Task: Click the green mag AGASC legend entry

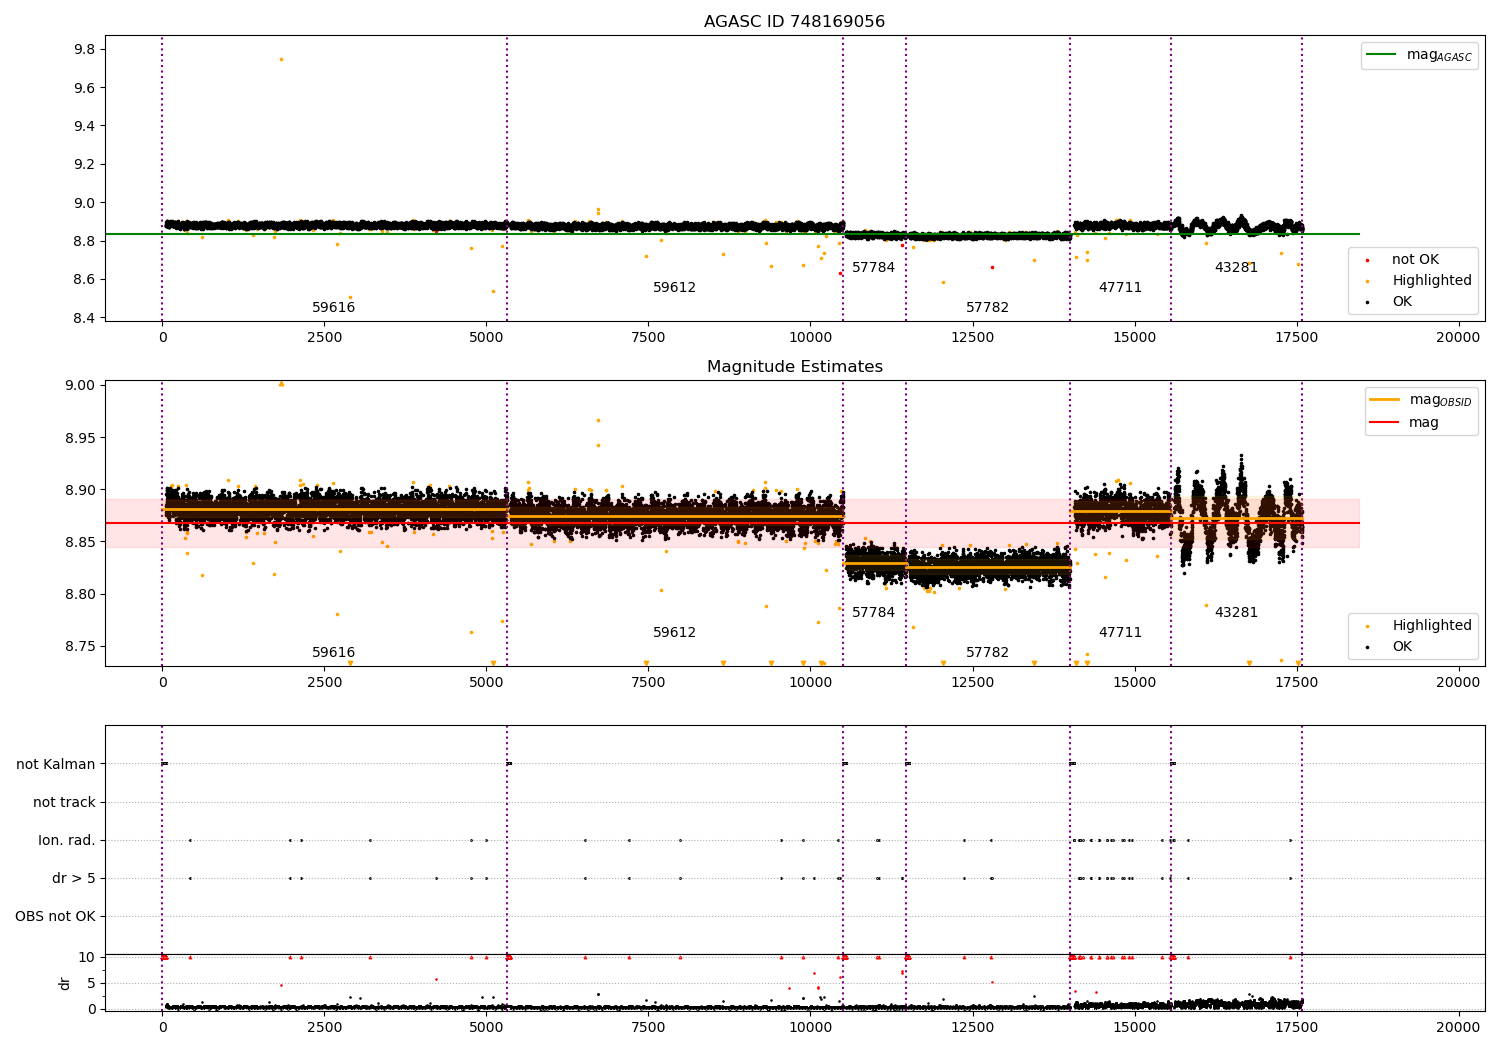Action: coord(1419,56)
